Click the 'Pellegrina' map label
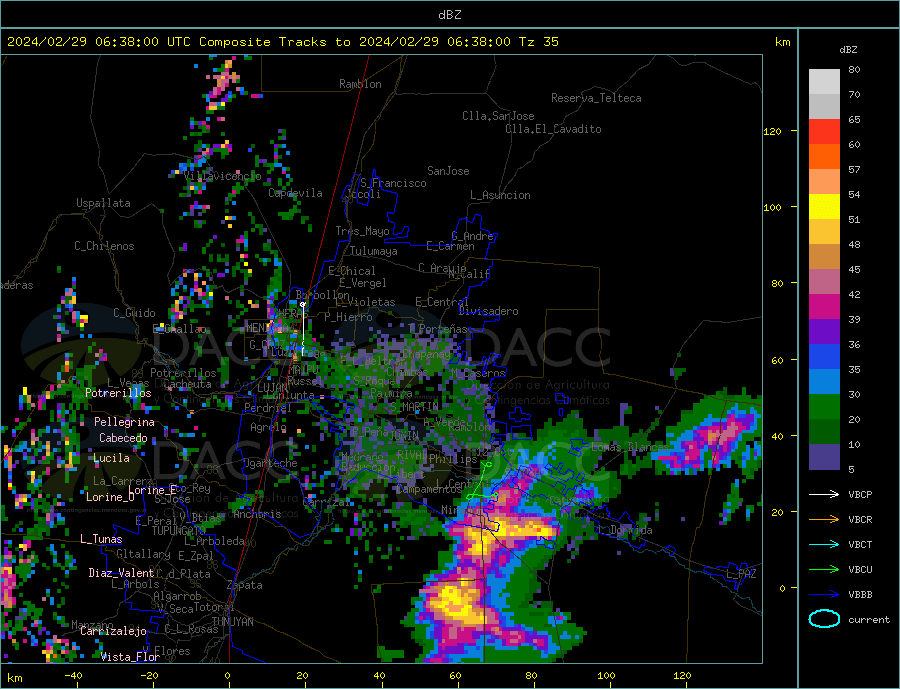The image size is (900, 689). pos(125,423)
